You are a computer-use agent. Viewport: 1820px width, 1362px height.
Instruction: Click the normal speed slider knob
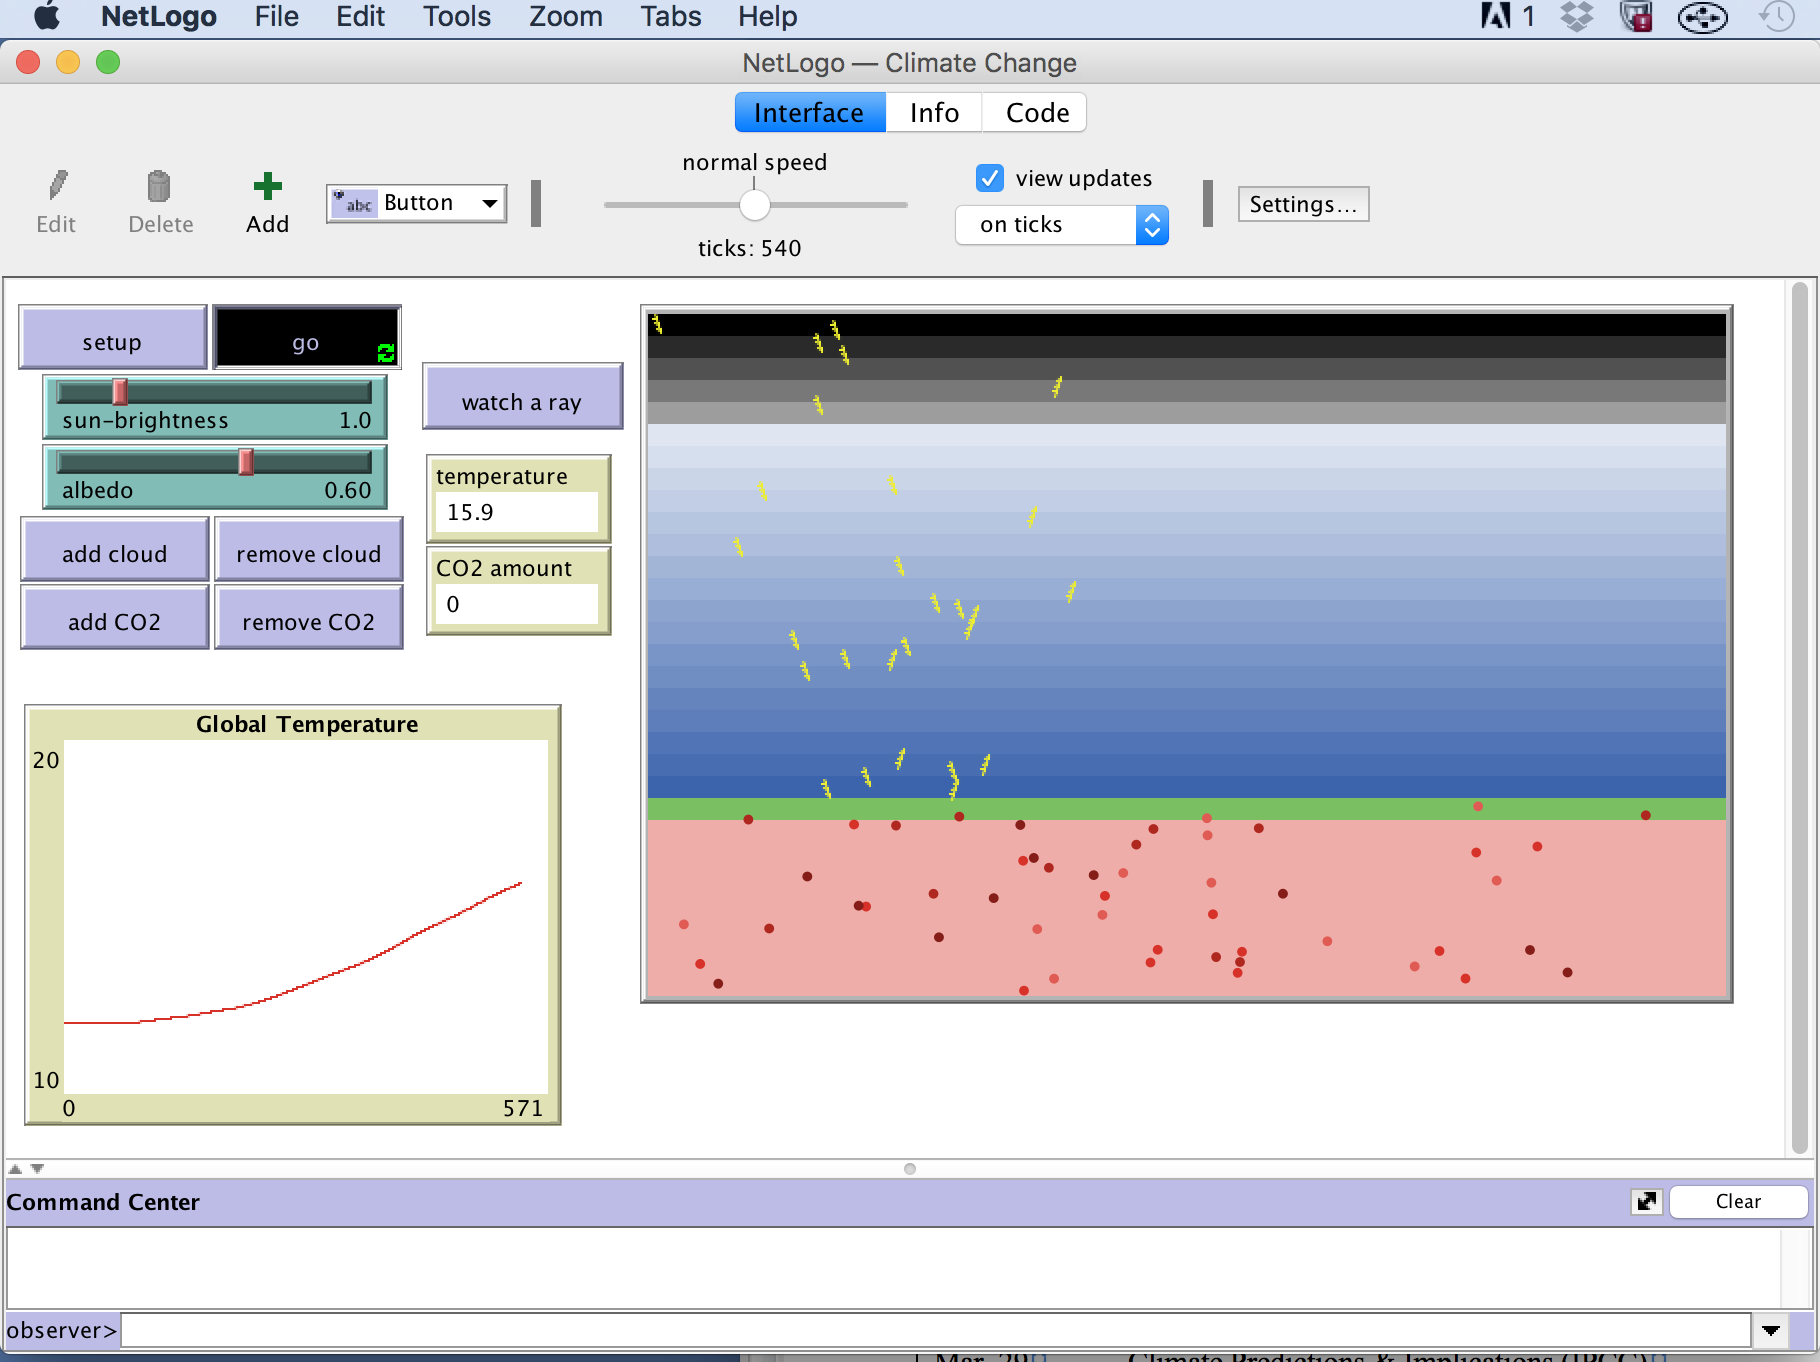click(755, 205)
